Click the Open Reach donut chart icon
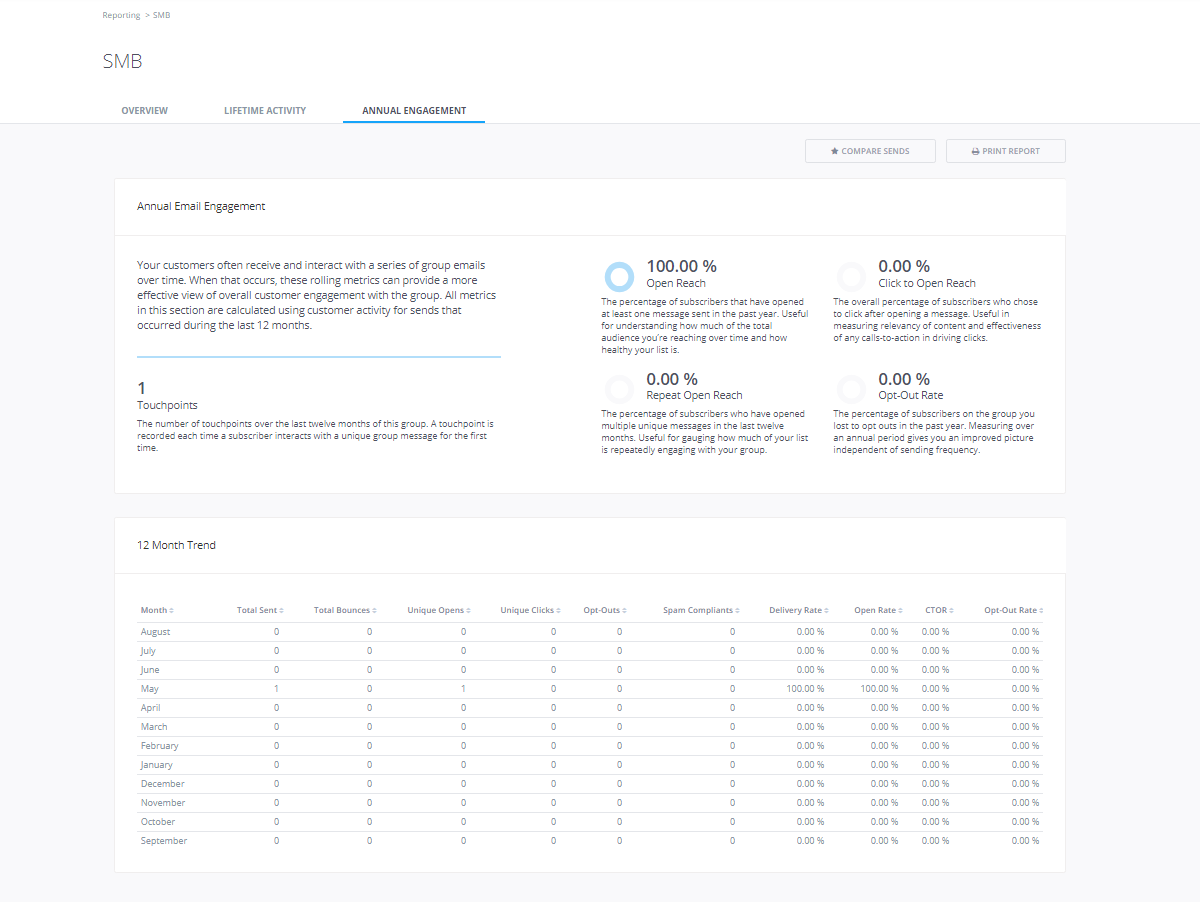The image size is (1200, 902). click(x=620, y=276)
